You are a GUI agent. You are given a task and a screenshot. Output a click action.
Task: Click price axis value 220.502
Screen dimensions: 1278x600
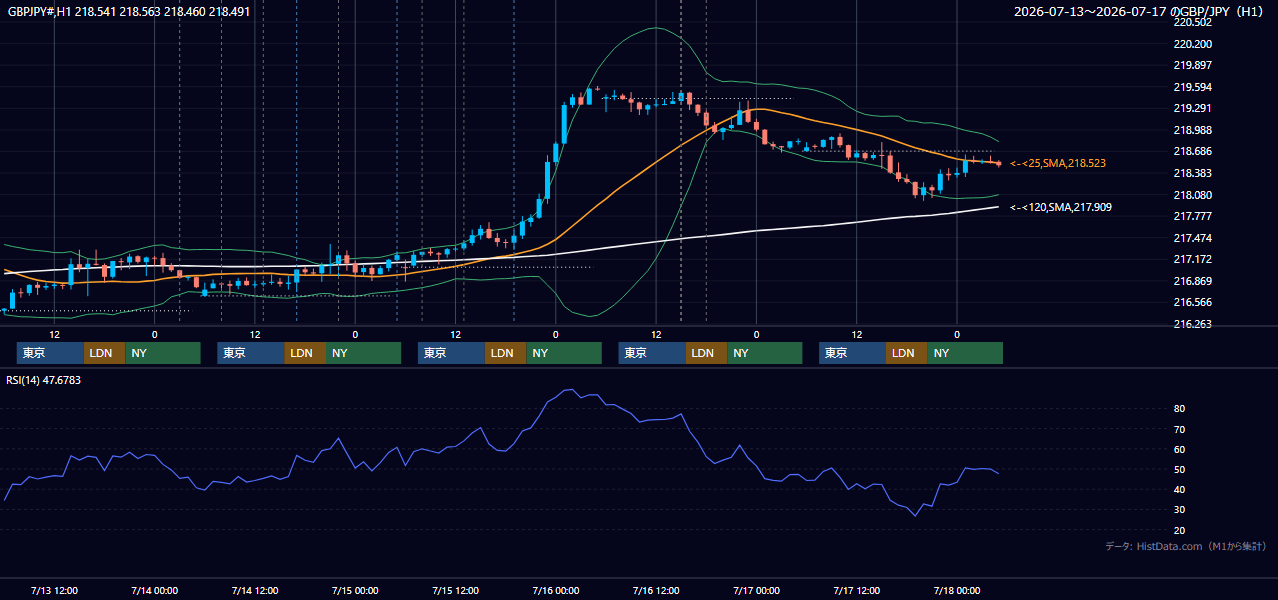coord(1193,22)
